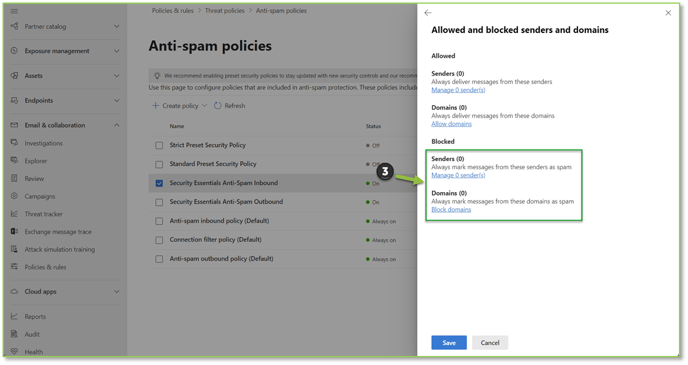
Task: Click the Explorer icon in sidebar
Action: (x=14, y=161)
